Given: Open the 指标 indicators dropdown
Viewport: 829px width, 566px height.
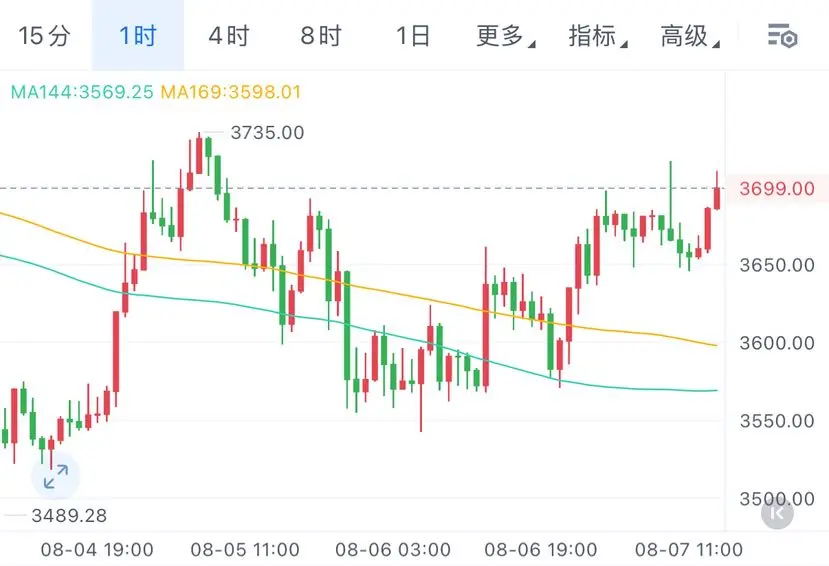Looking at the screenshot, I should 598,36.
